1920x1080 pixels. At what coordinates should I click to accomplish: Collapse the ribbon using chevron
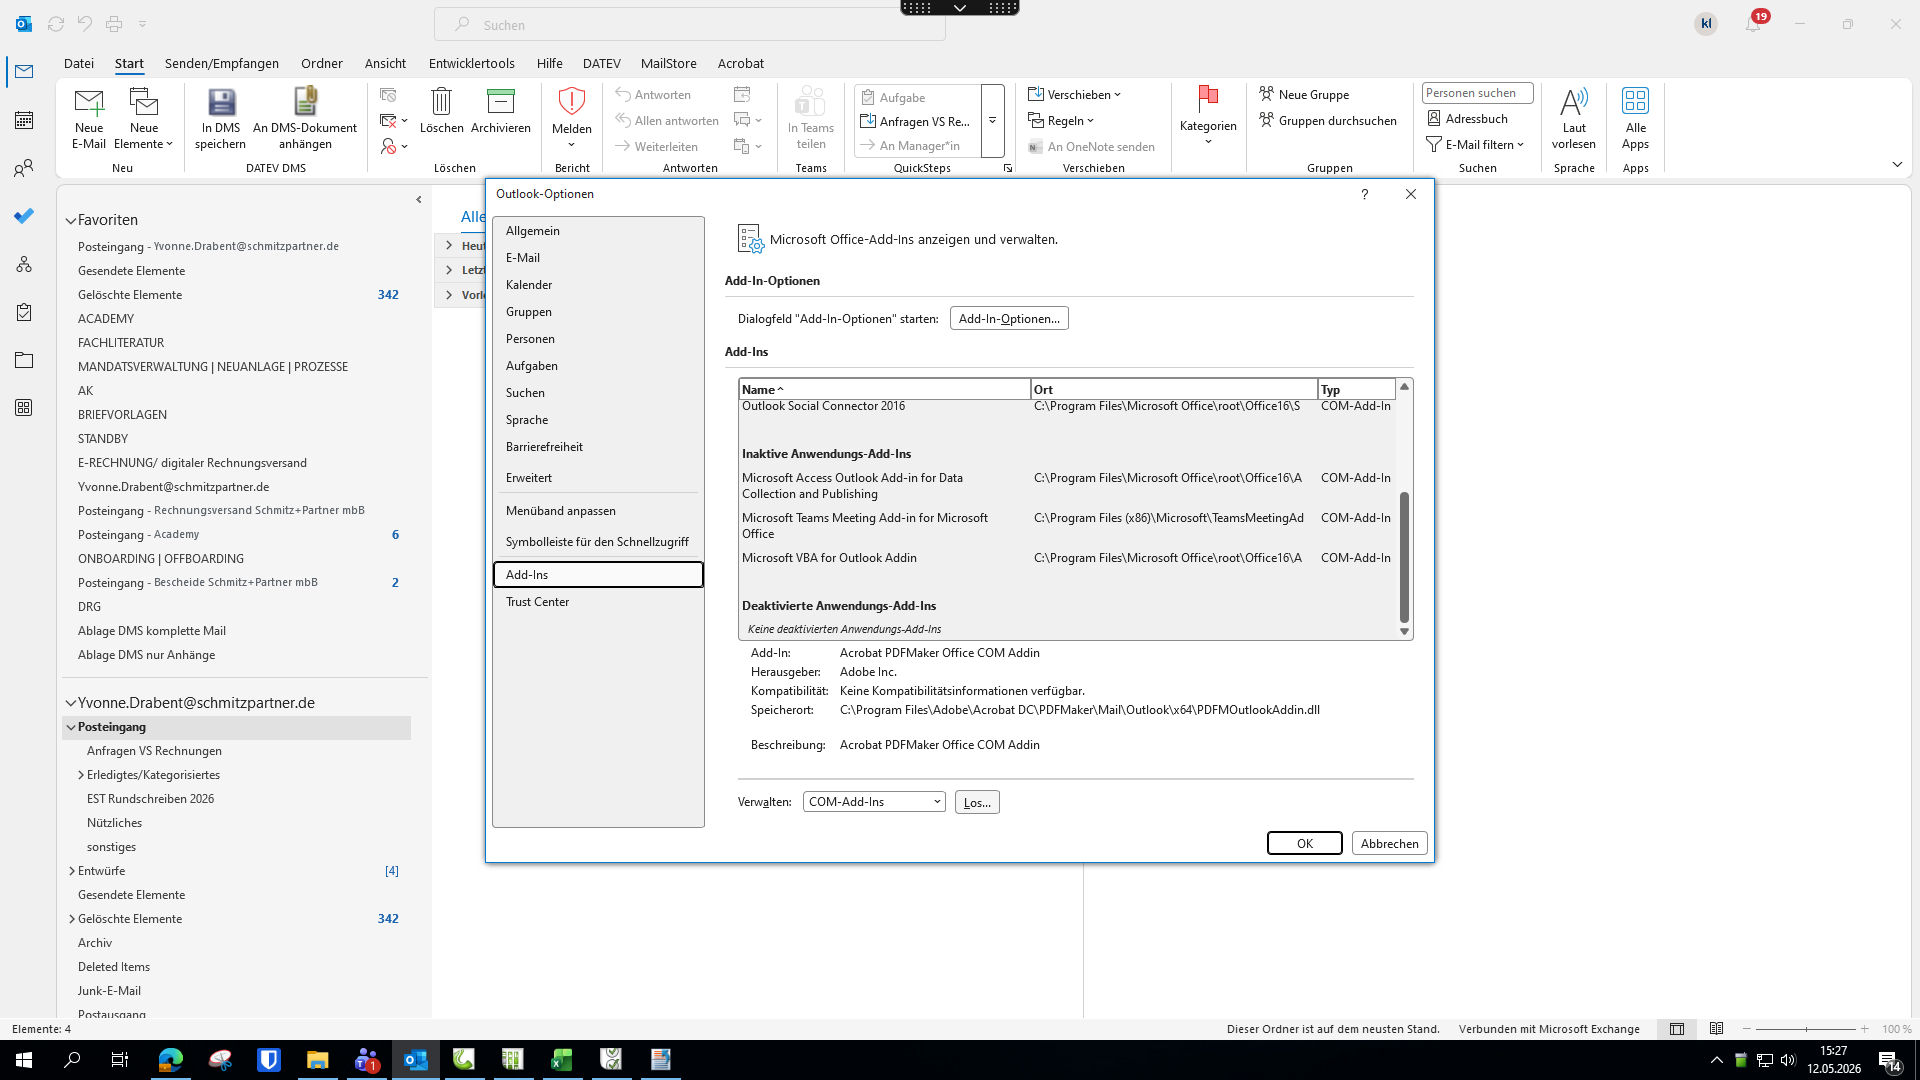[x=1897, y=164]
